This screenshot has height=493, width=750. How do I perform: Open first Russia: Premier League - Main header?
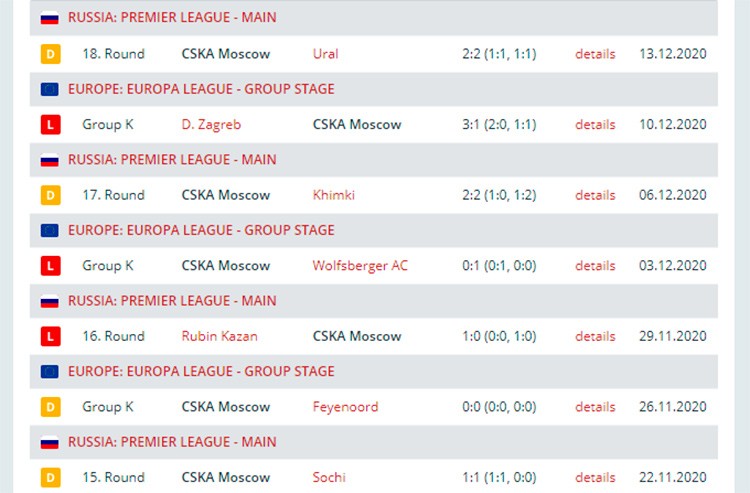point(172,18)
